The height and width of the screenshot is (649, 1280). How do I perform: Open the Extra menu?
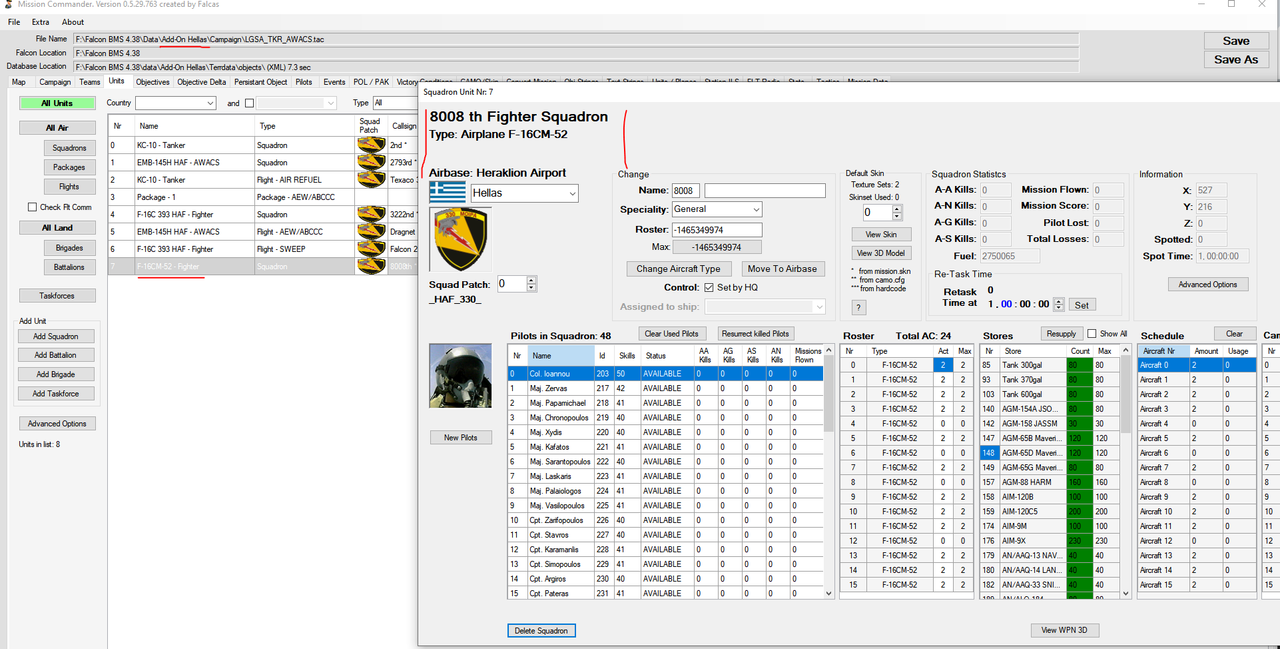coord(40,22)
